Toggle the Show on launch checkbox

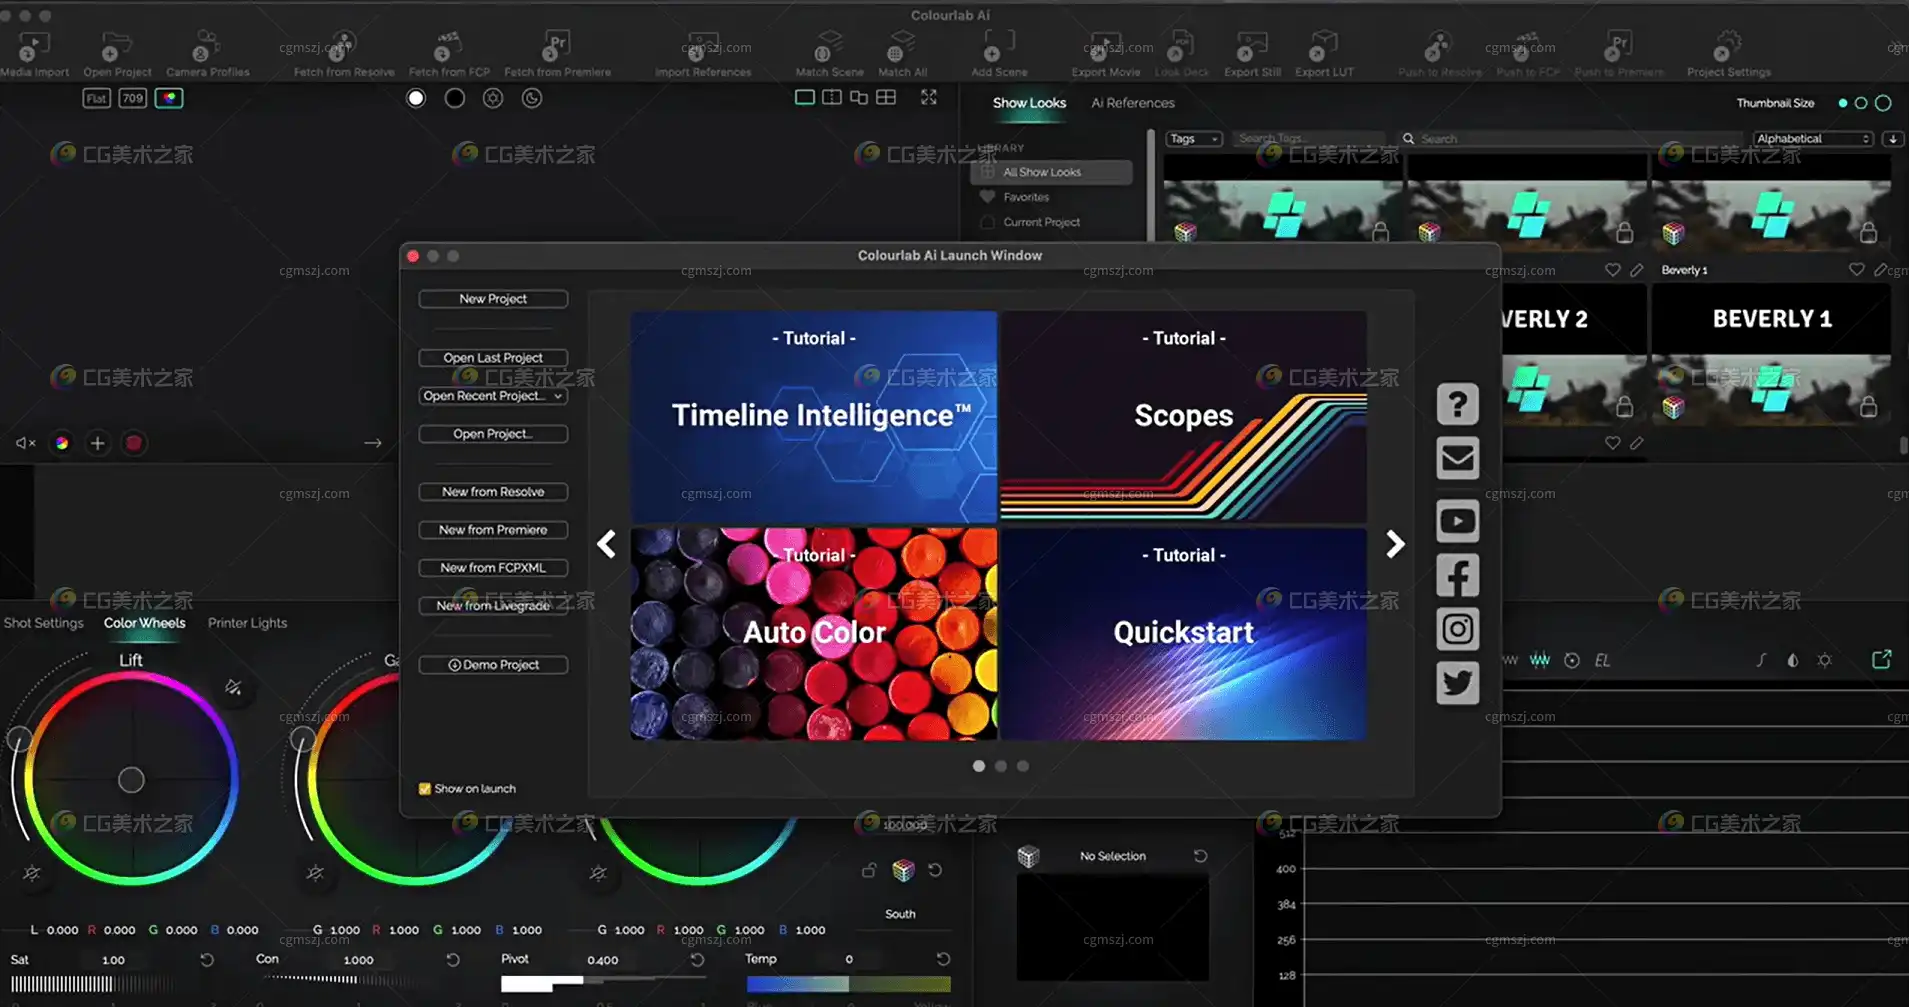425,789
